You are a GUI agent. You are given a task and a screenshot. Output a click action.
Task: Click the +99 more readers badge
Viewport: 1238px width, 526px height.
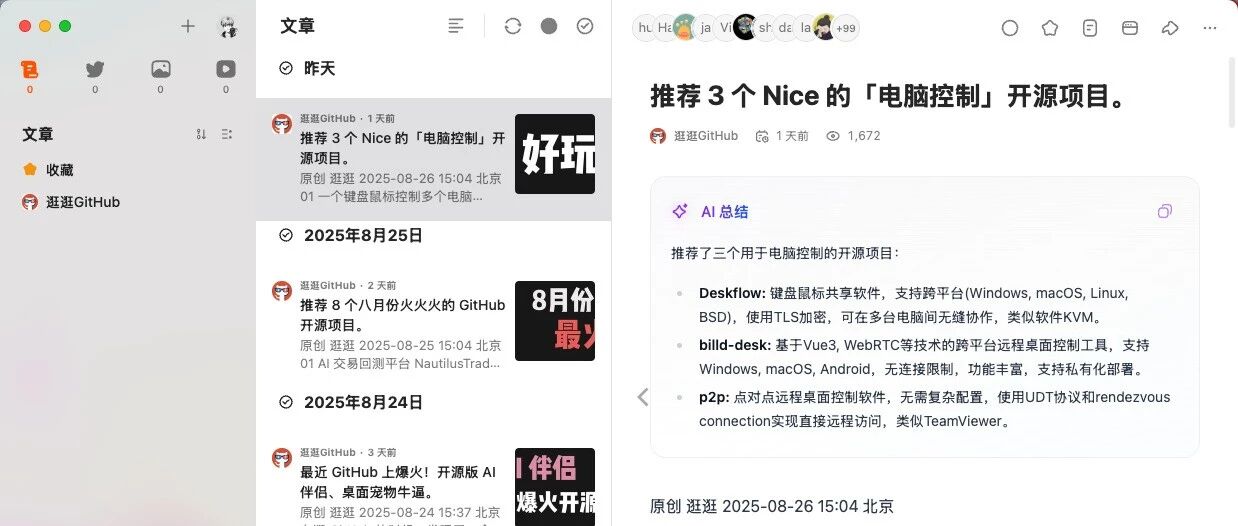846,28
